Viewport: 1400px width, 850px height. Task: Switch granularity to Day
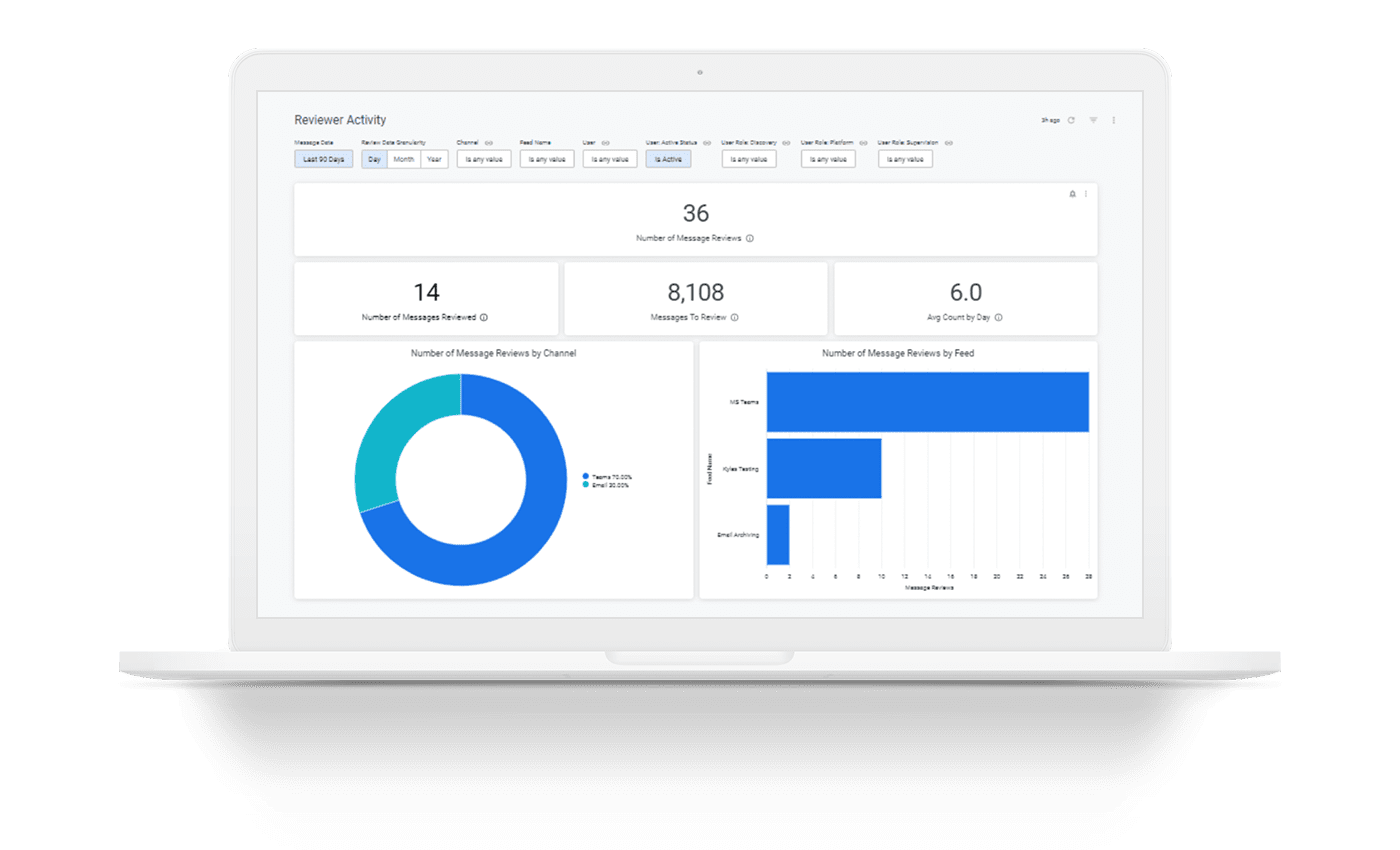[373, 158]
